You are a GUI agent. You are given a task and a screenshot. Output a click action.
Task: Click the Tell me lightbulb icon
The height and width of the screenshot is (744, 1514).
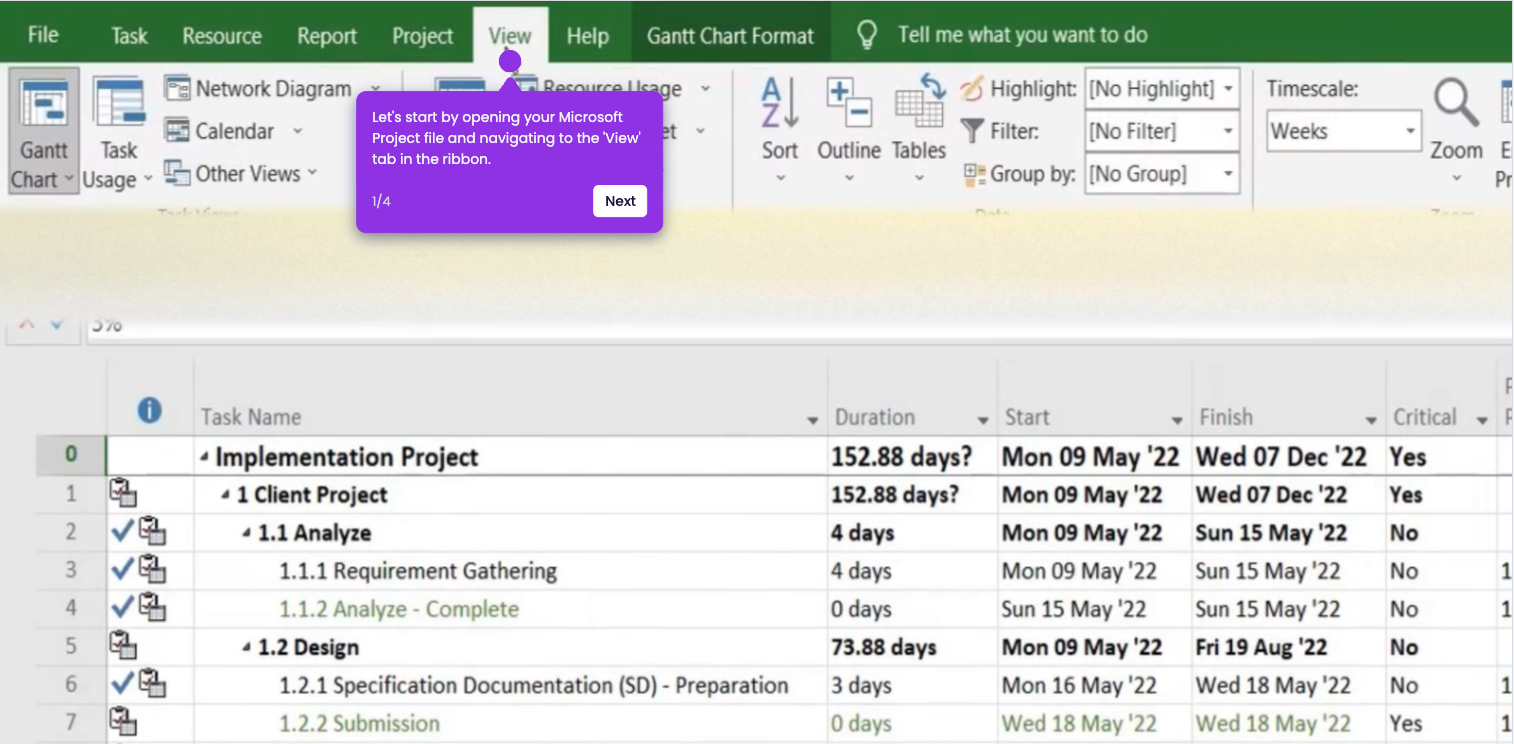pyautogui.click(x=867, y=35)
